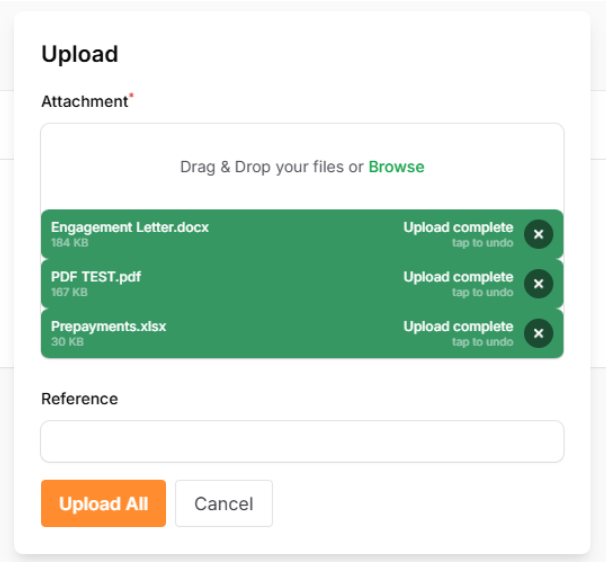Click the Upload dialog heading
Screen dimensions: 606x562
(79, 54)
